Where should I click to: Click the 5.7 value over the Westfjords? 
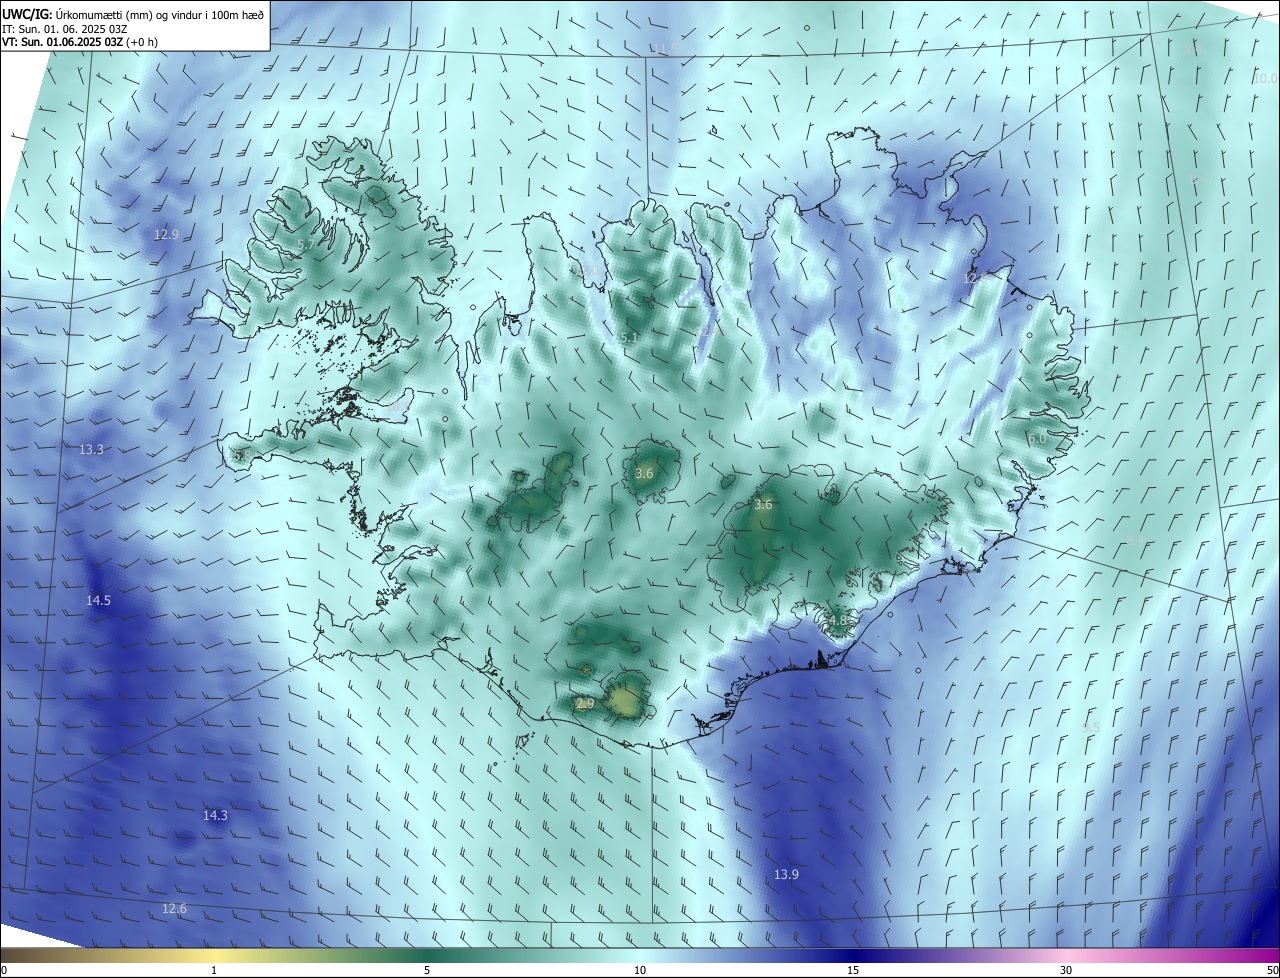tap(306, 244)
